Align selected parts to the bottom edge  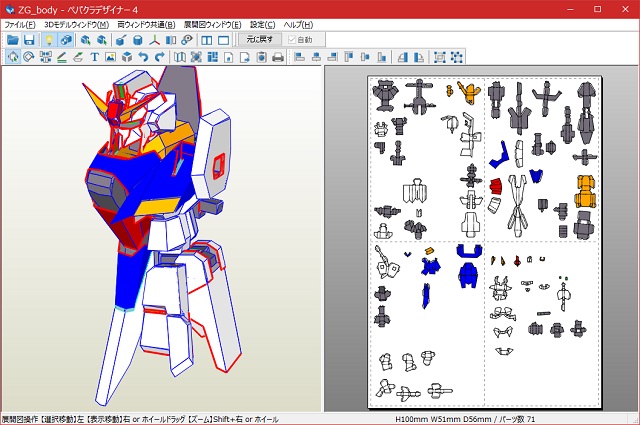click(x=381, y=57)
